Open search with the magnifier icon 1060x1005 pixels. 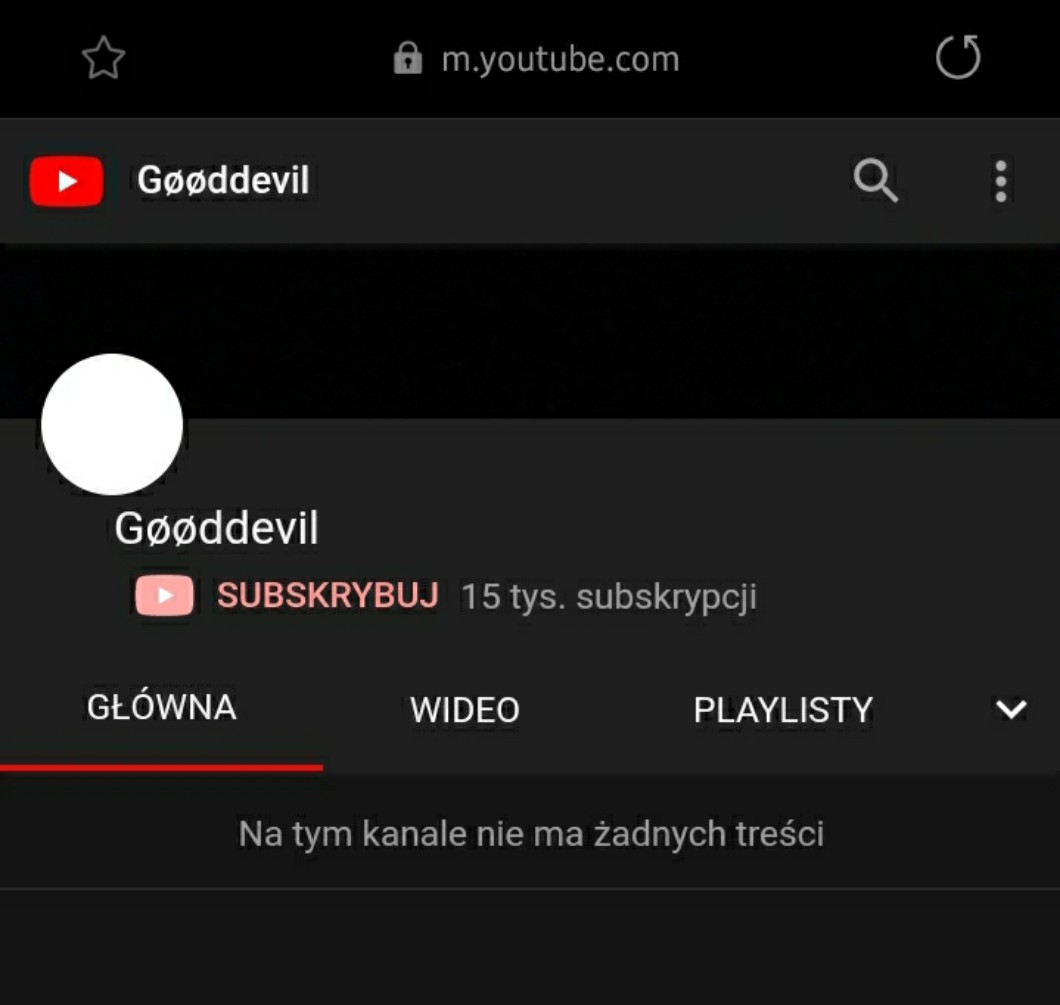[875, 180]
